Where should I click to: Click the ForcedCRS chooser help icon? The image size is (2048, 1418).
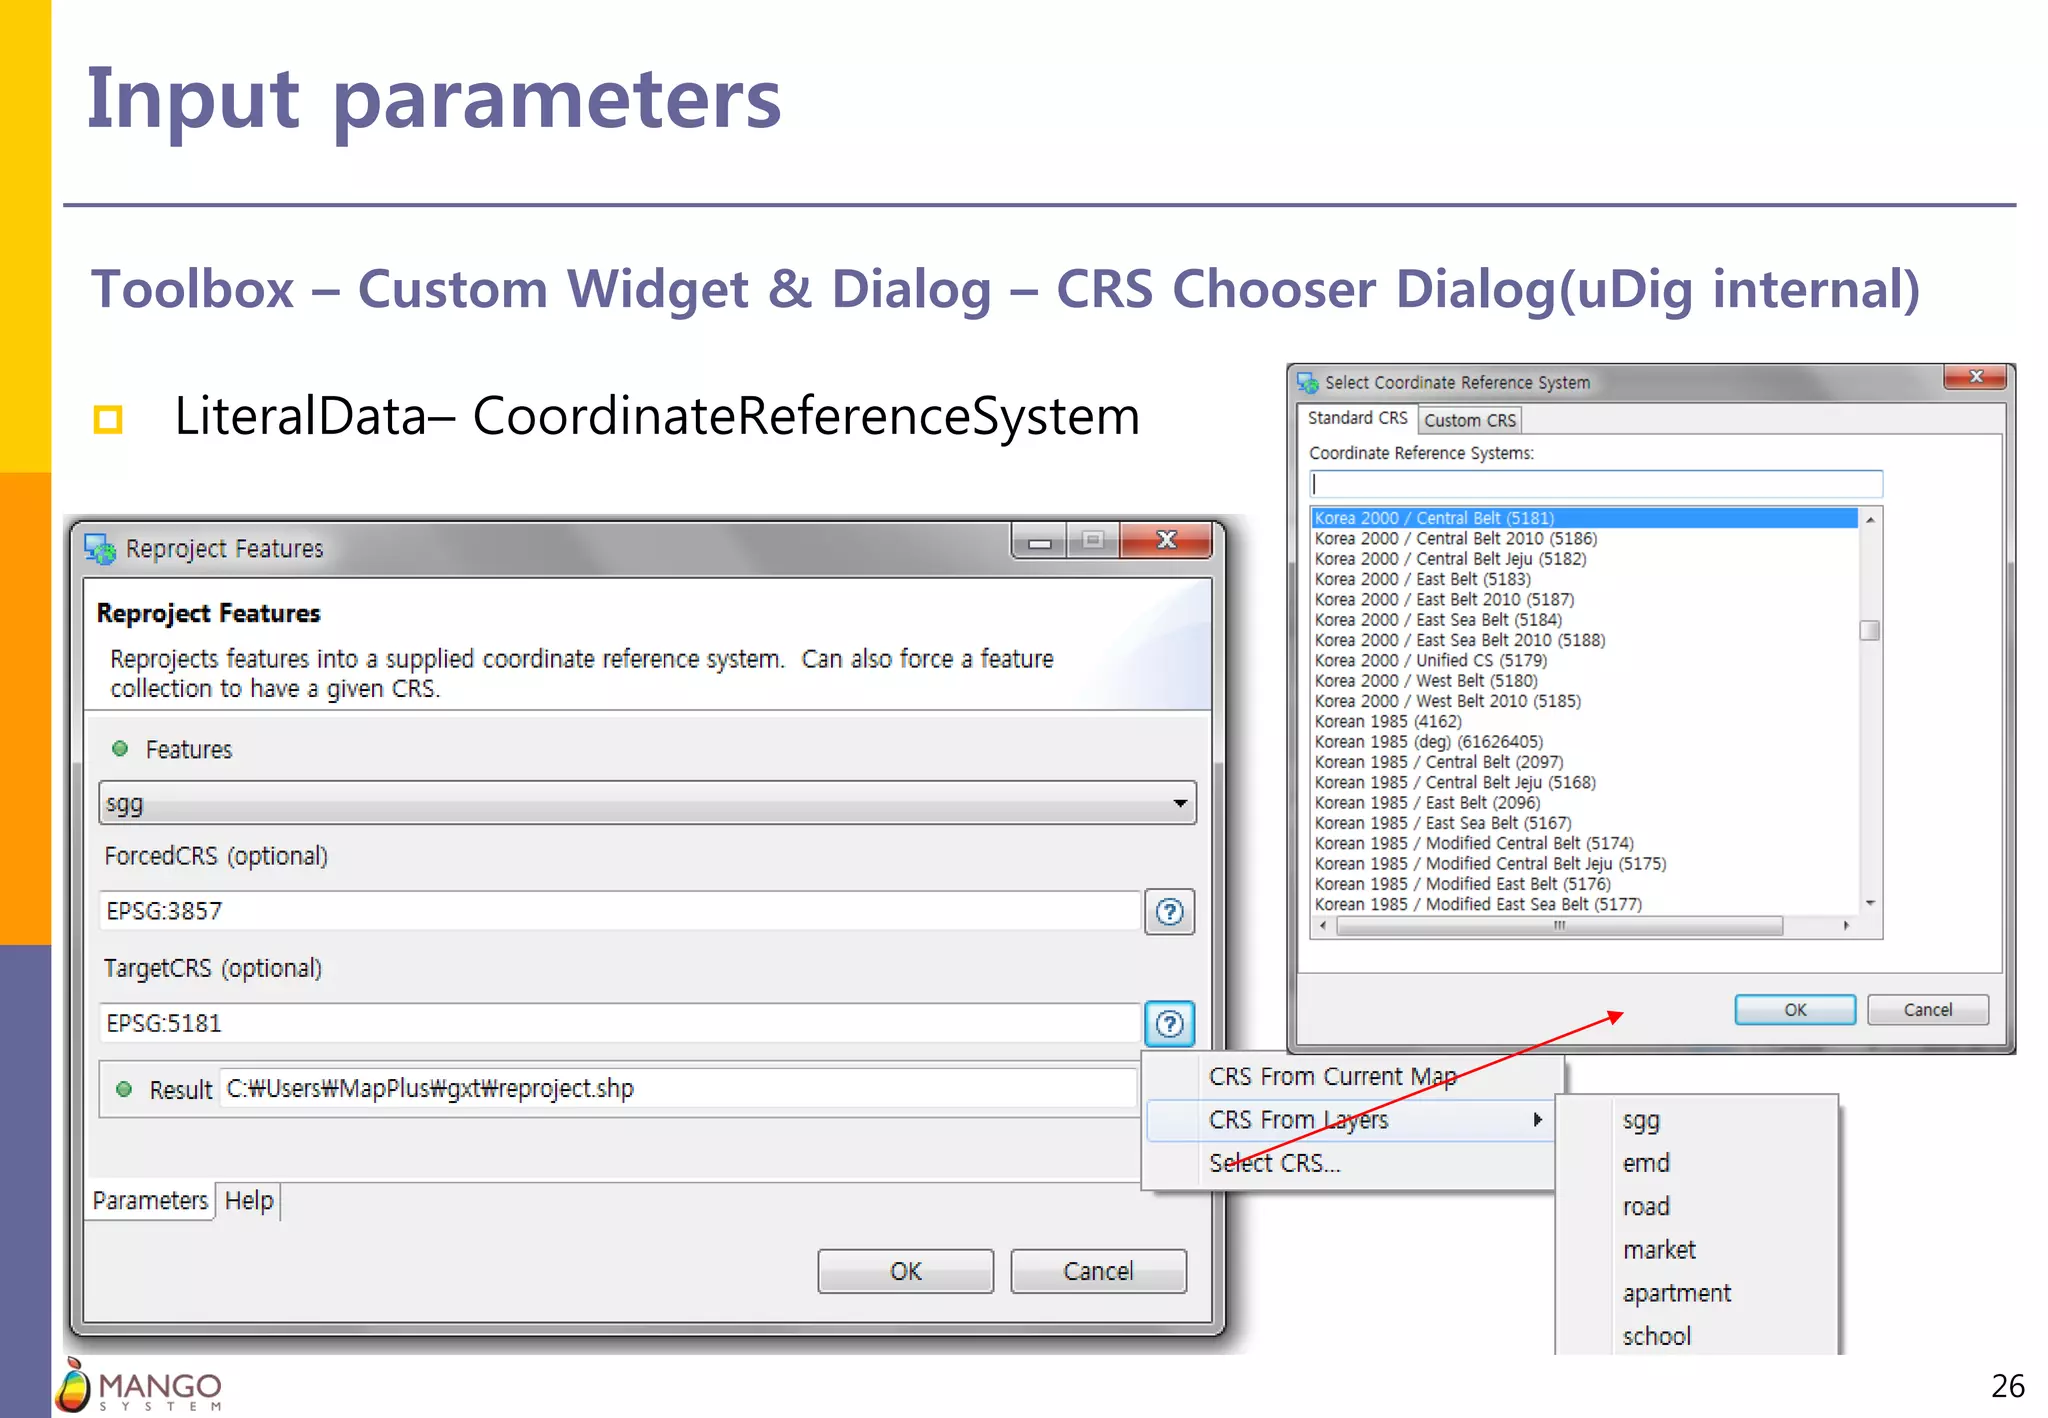tap(1169, 911)
